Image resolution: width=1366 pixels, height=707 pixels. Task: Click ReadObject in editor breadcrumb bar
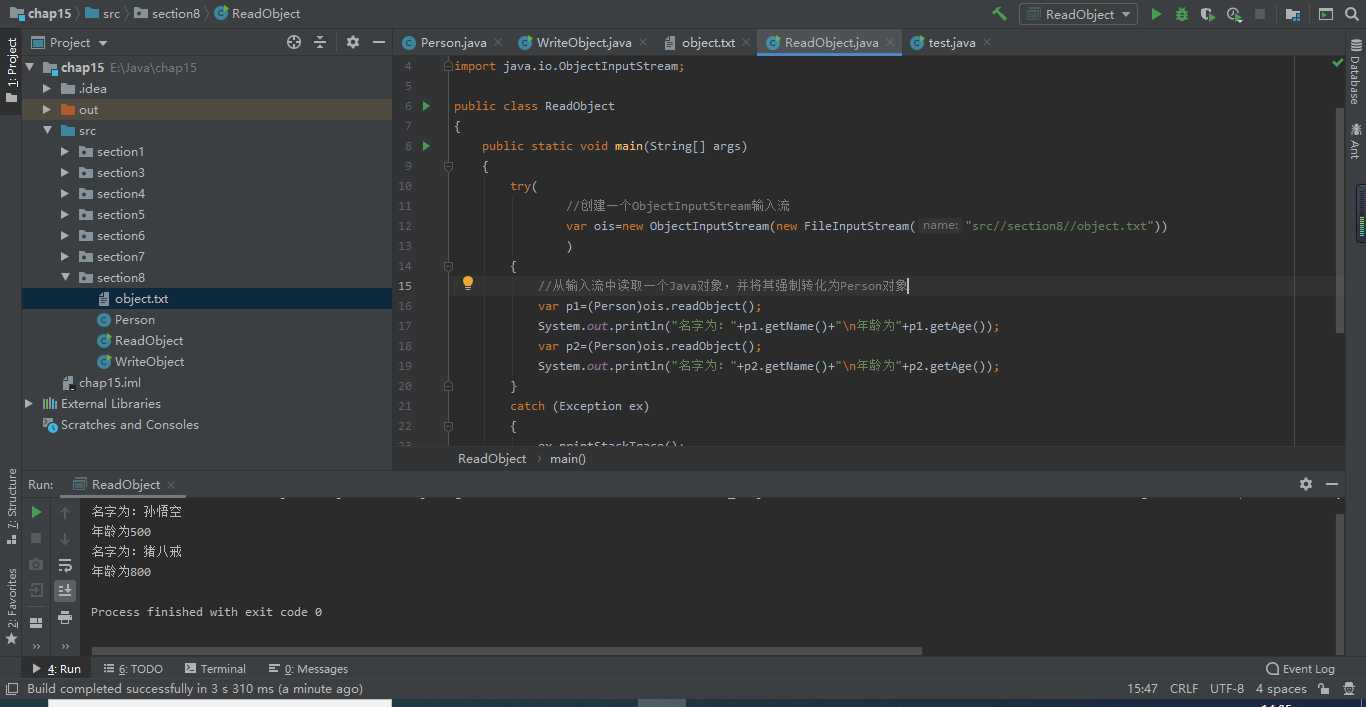(x=492, y=459)
